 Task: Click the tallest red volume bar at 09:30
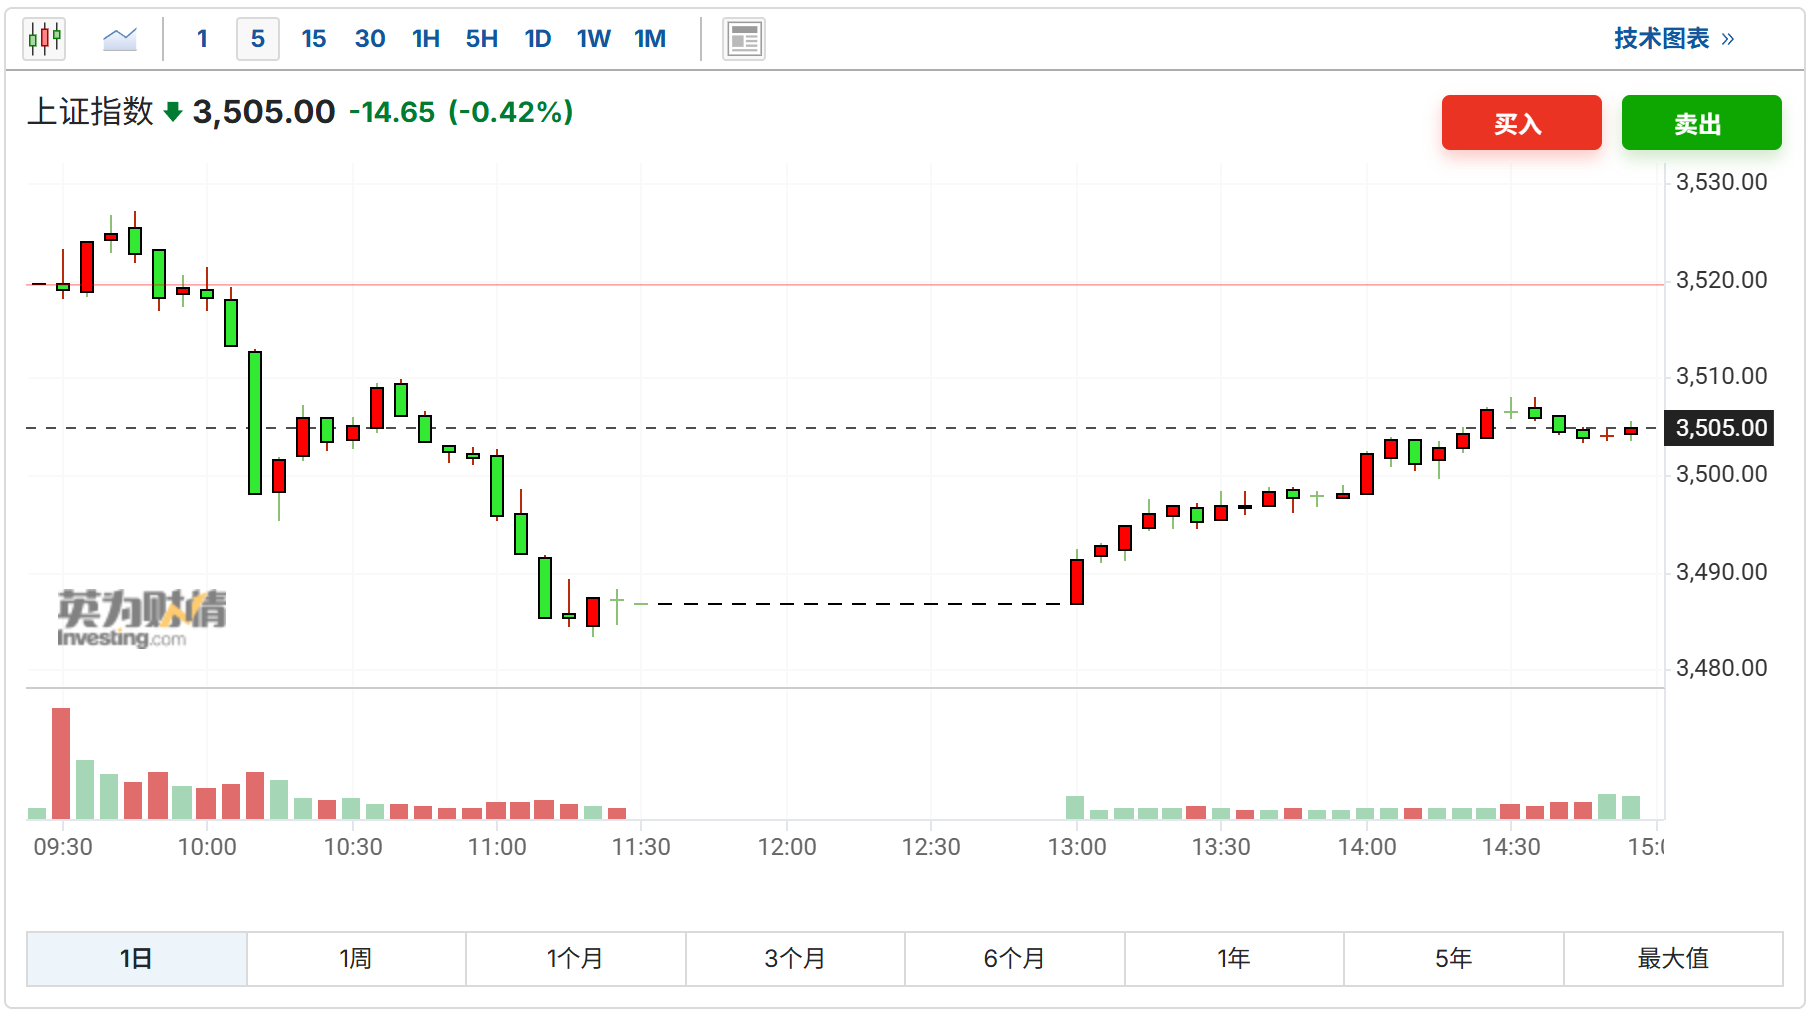point(61,763)
